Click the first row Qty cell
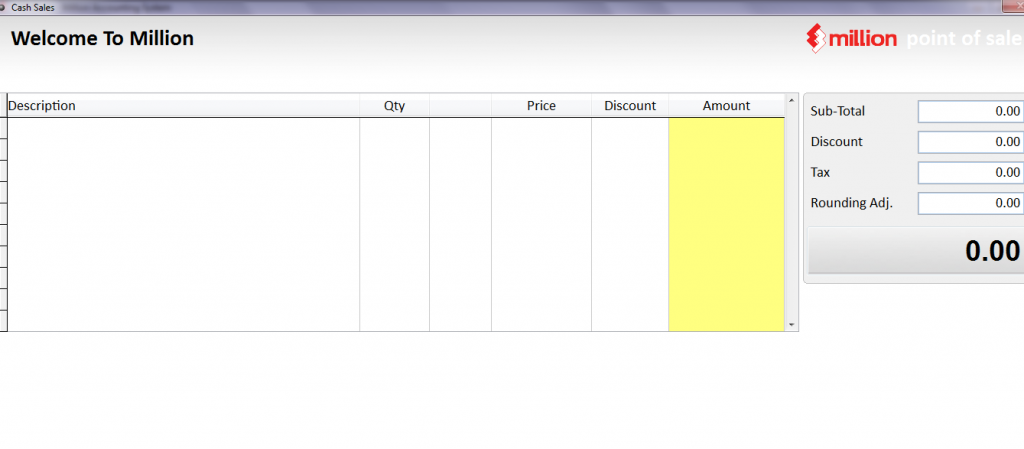This screenshot has height=449, width=1024. pyautogui.click(x=394, y=128)
